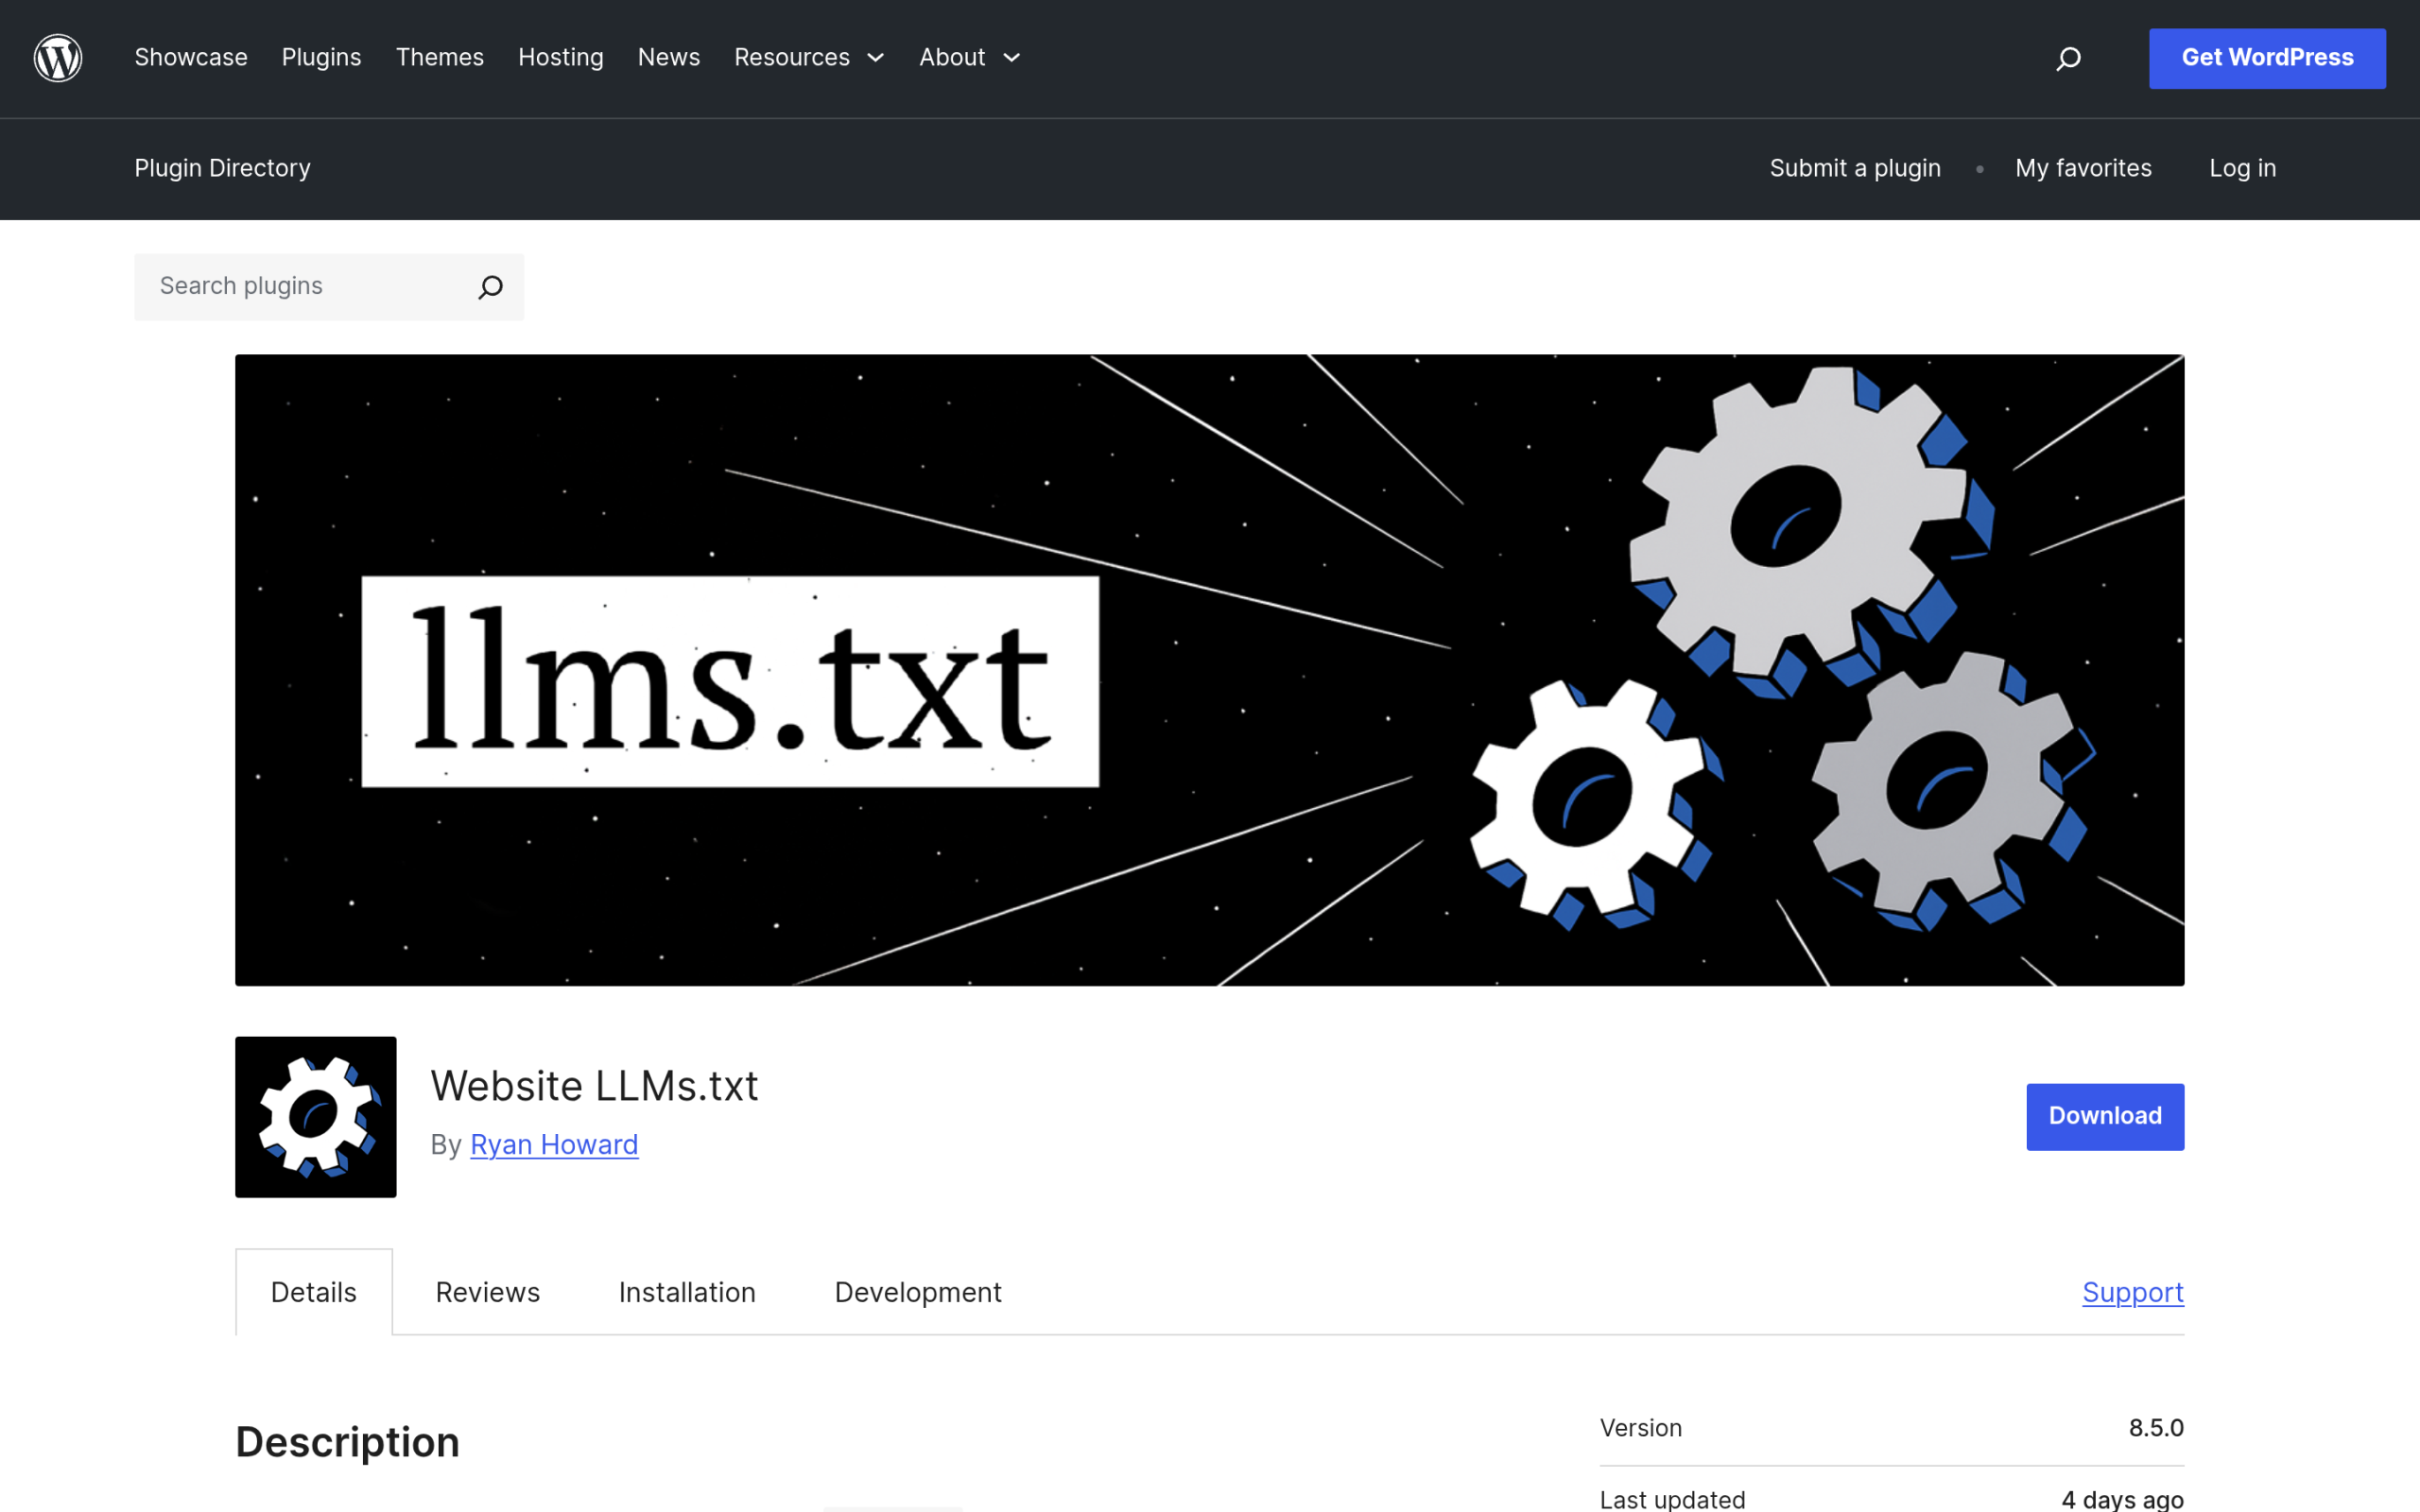Click the llms.txt banner image
Viewport: 2420px width, 1512px height.
(x=1210, y=670)
